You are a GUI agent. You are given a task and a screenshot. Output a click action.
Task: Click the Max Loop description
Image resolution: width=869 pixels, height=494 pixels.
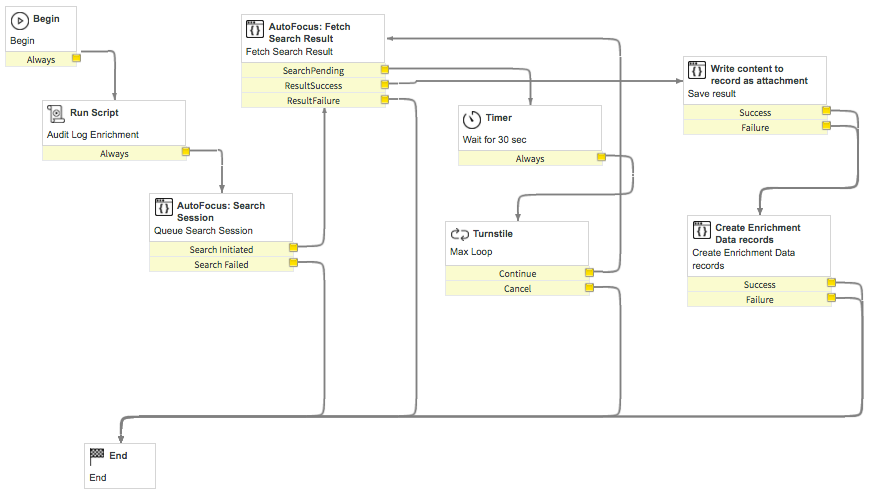(471, 252)
